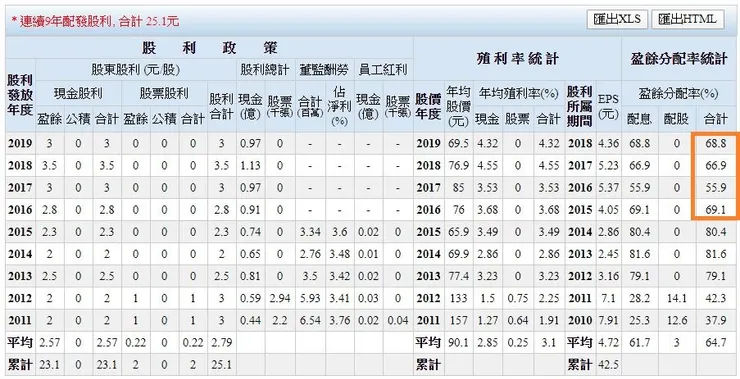Select EPS value 4.36 for period 2018
This screenshot has height=379, width=740.
(608, 143)
